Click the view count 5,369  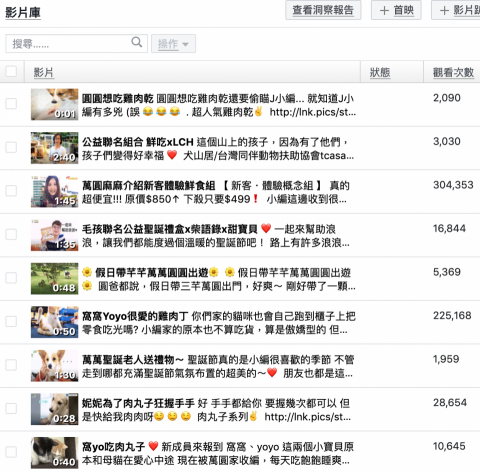(x=447, y=272)
